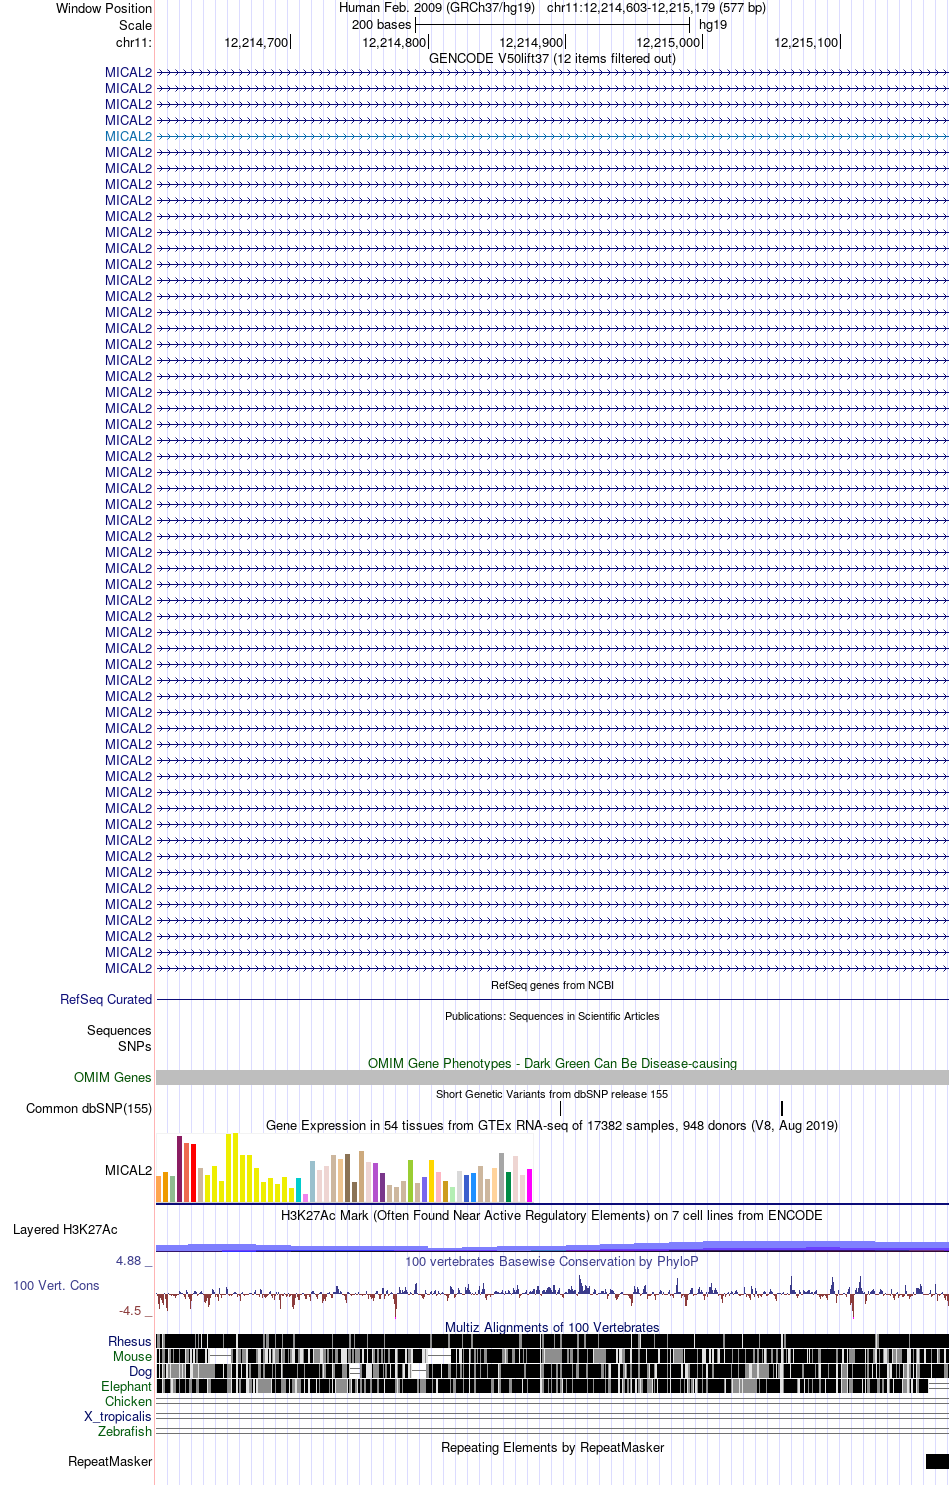Open the 100 Vert. Cons track label

[x=56, y=1285]
